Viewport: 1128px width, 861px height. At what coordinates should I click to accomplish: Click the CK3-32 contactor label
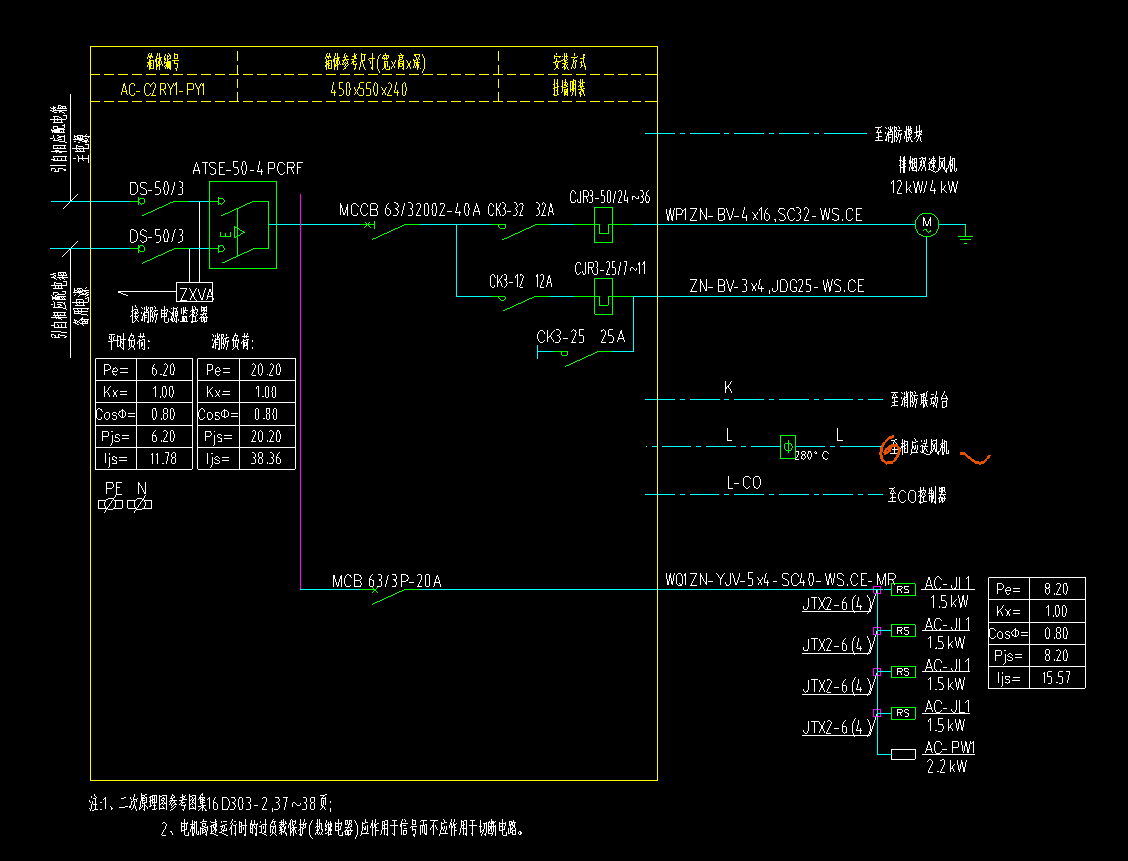[x=506, y=210]
